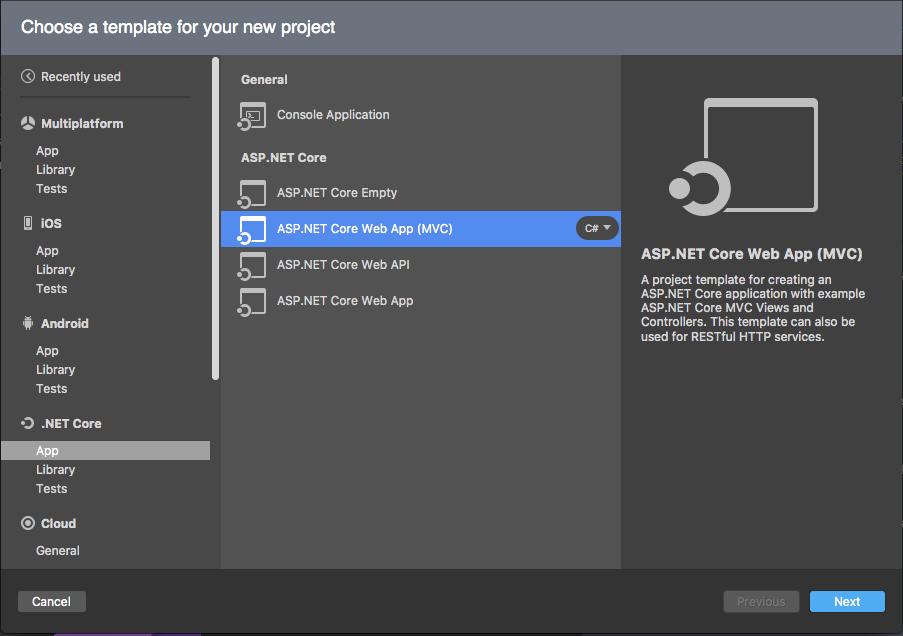
Task: Choose ASP.NET Core Web App (MVC) template
Action: (420, 229)
